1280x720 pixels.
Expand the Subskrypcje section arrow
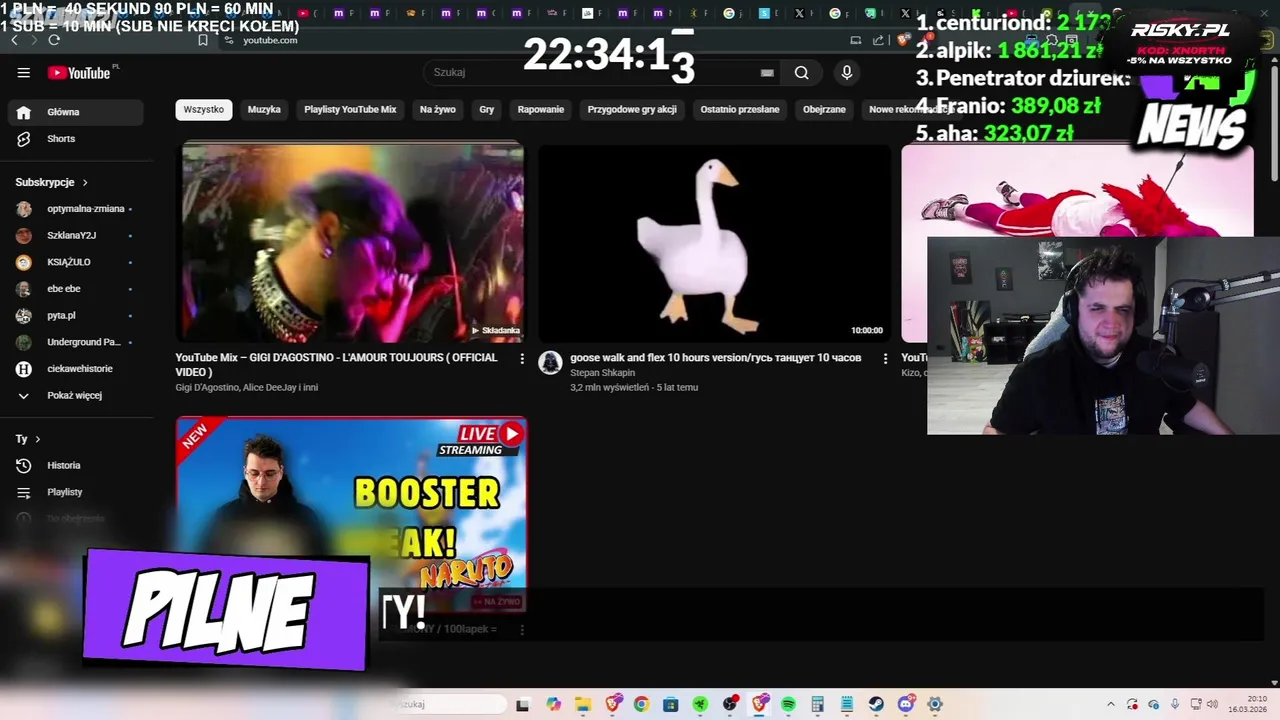(85, 182)
